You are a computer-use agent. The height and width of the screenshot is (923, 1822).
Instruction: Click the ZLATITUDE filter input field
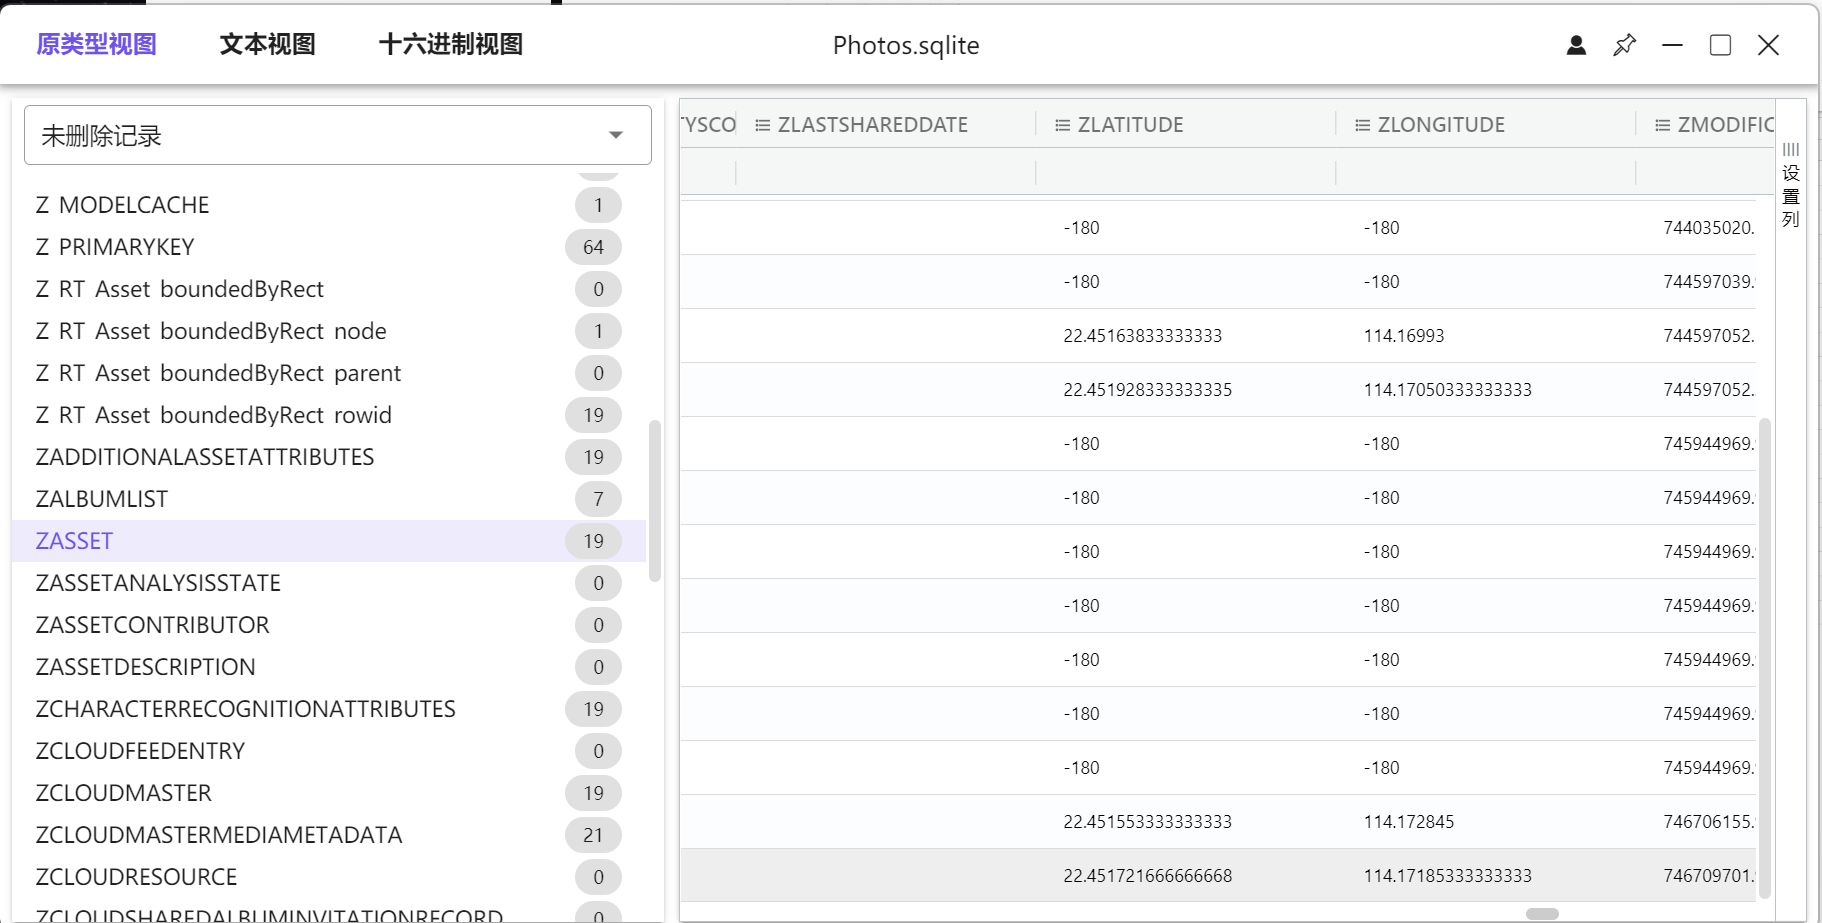point(1185,172)
